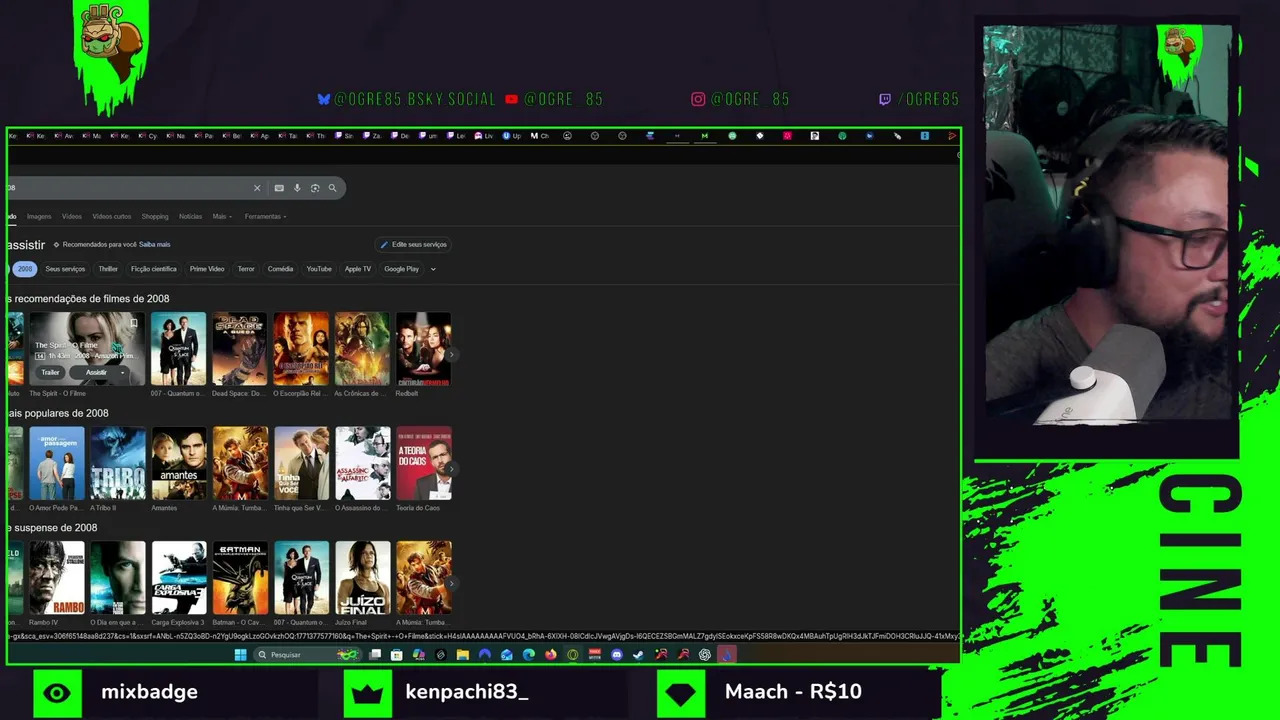
Task: Search by image using the lens icon
Action: (315, 188)
